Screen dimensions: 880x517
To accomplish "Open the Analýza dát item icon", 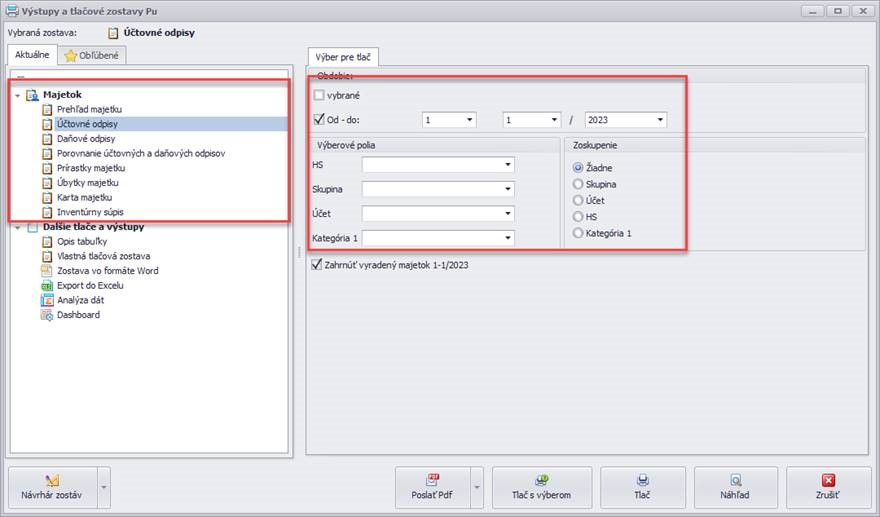I will pyautogui.click(x=46, y=300).
